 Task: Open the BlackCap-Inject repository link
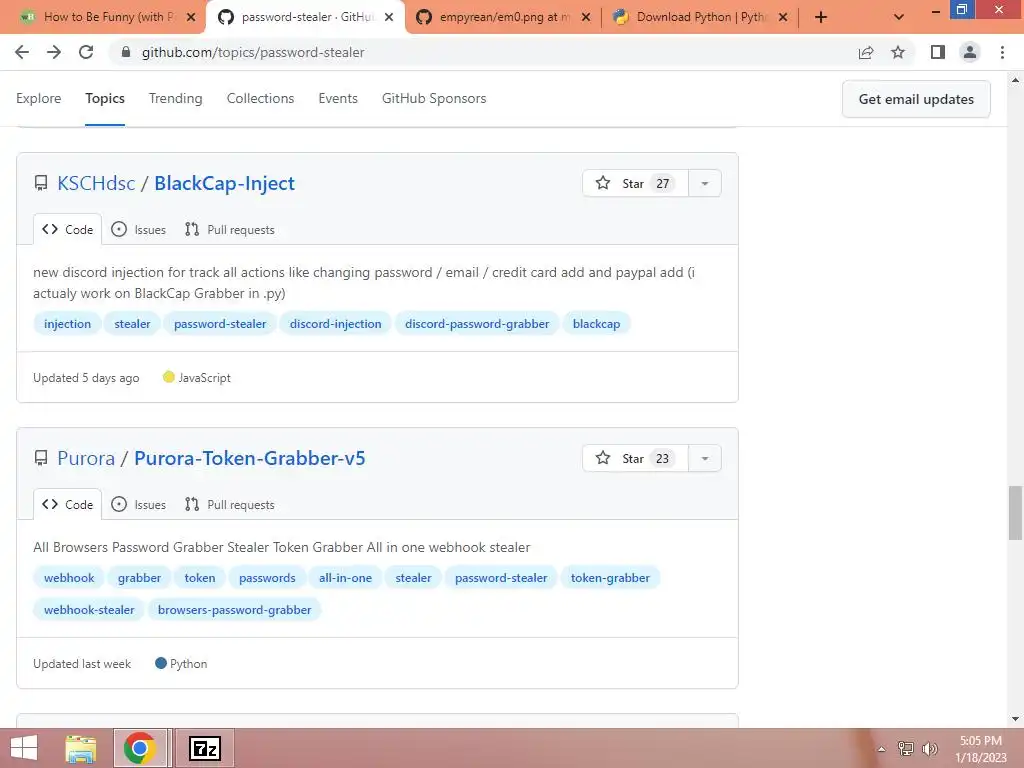click(x=224, y=184)
